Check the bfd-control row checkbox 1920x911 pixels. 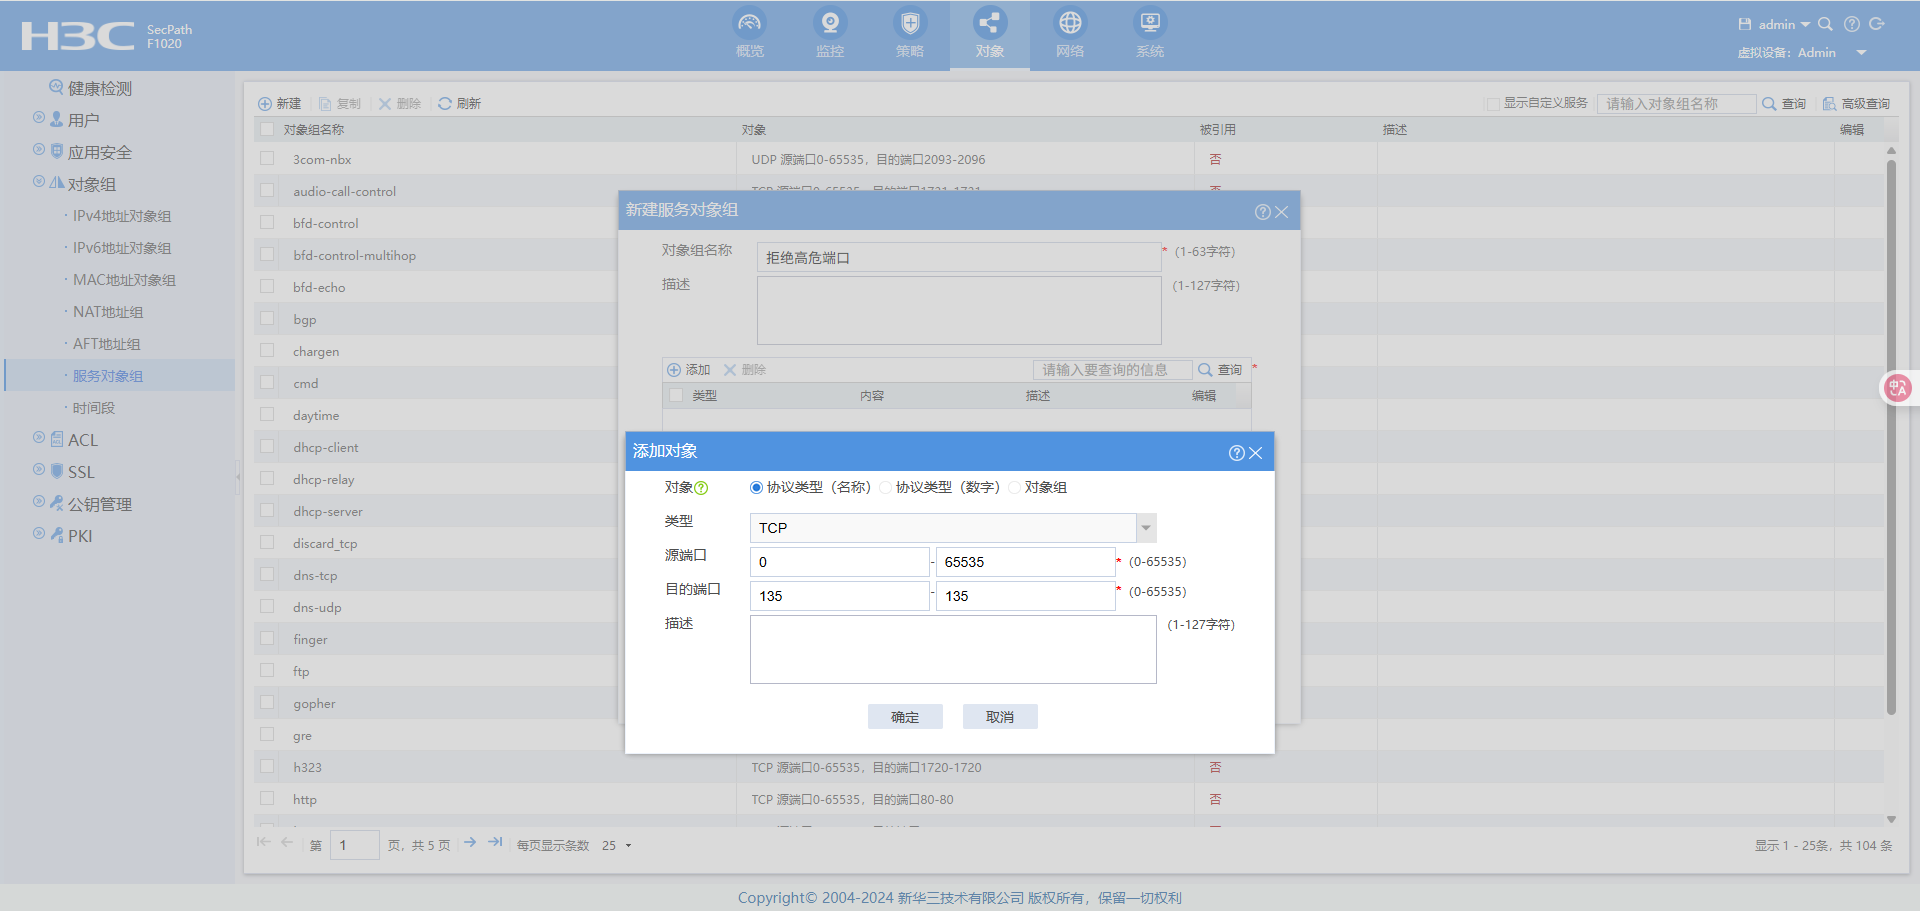(267, 222)
